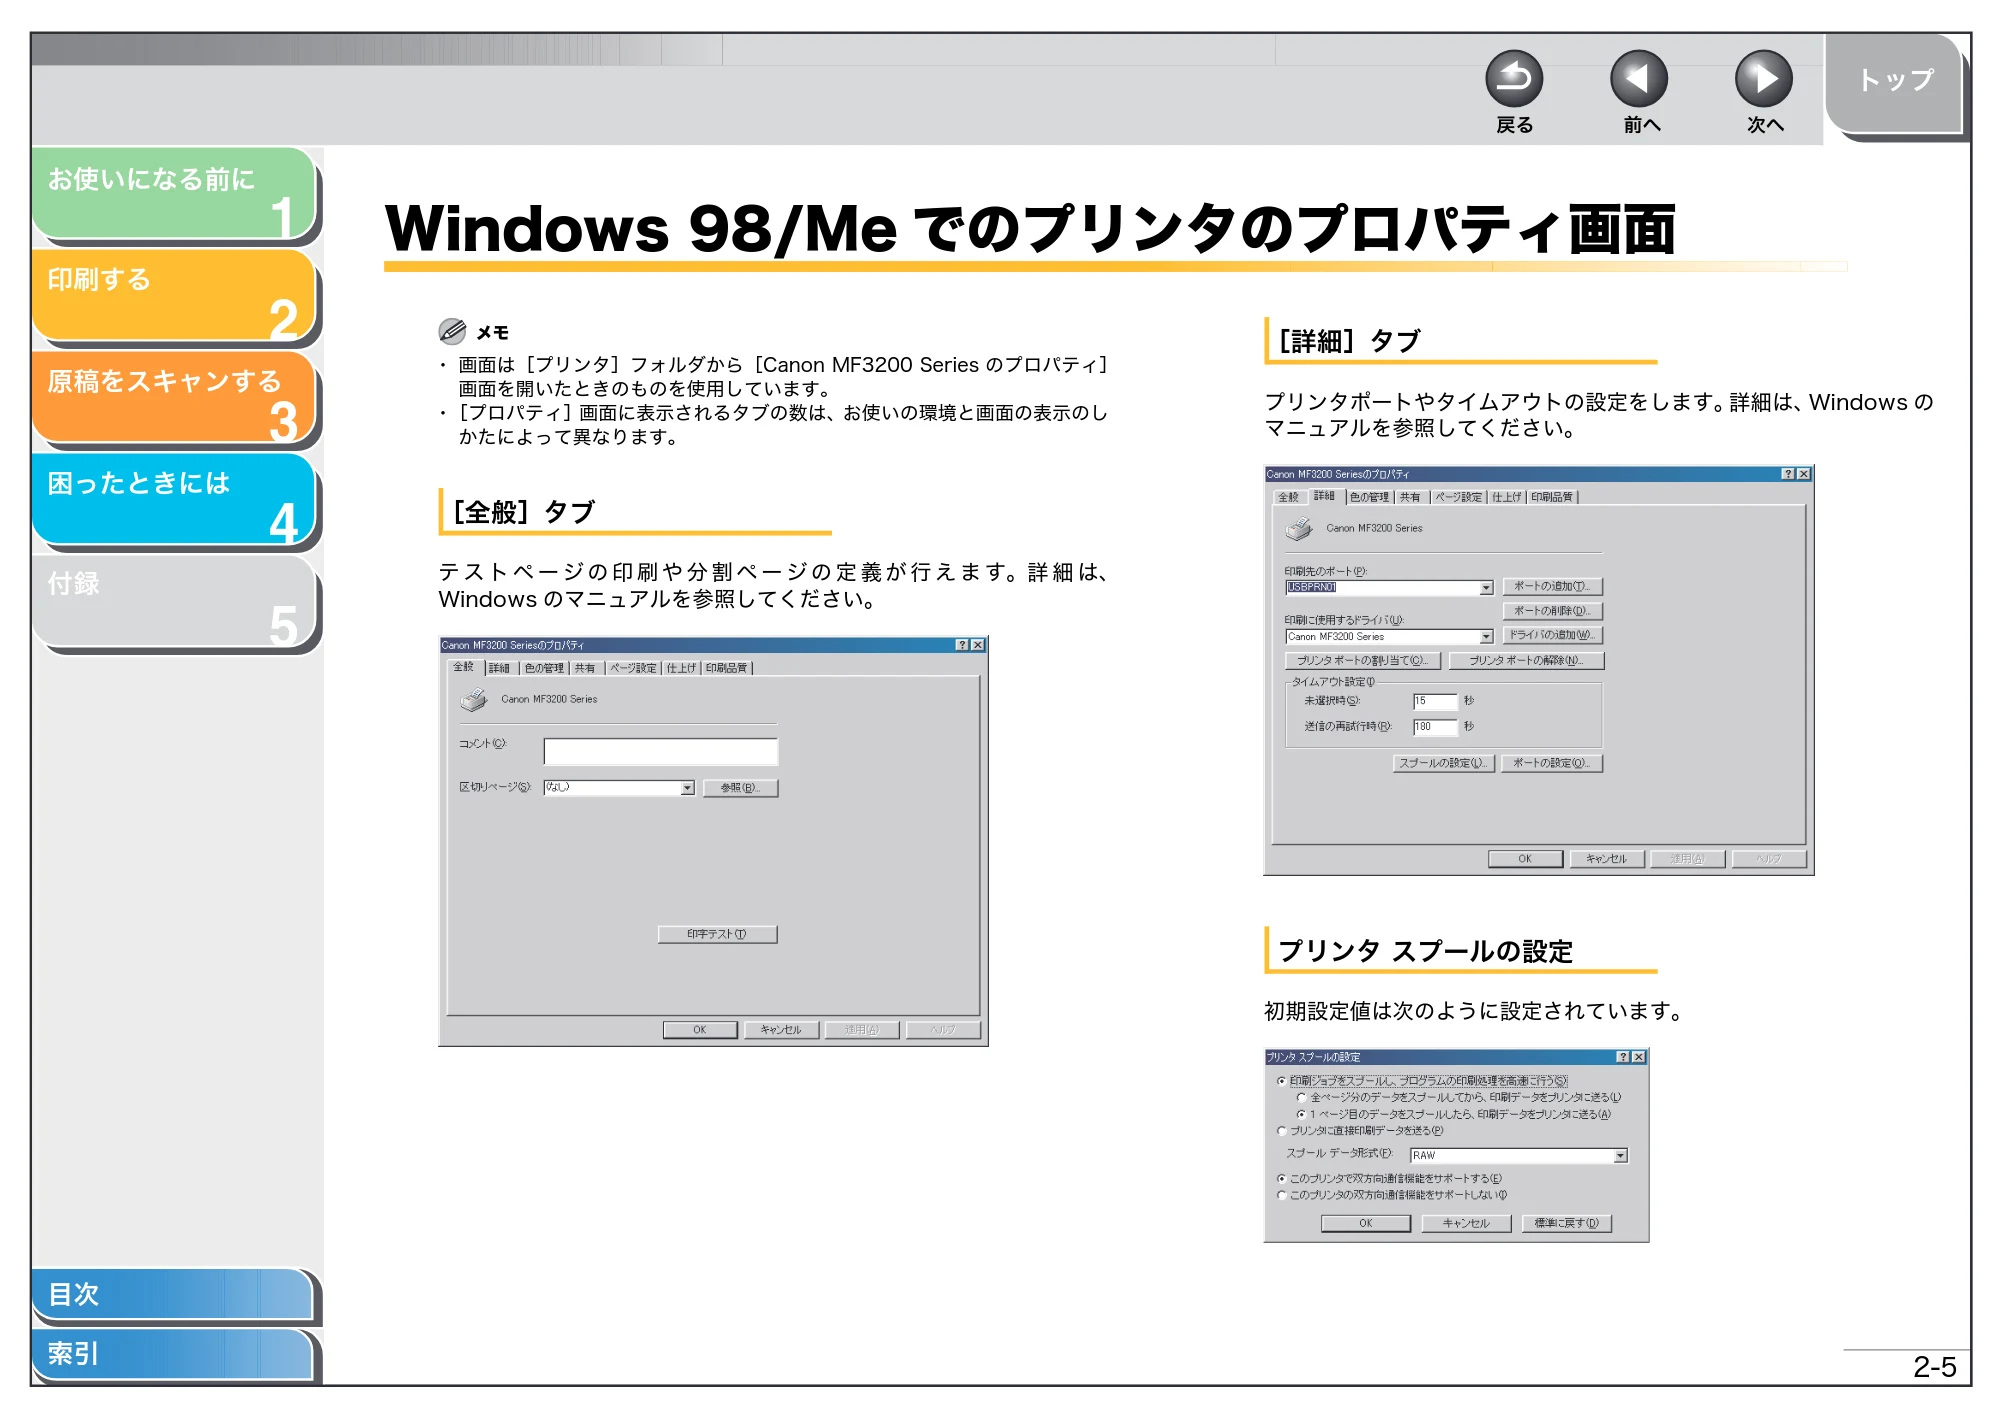Select 双方向通信機能をサポートしない radio button

click(x=1282, y=1195)
